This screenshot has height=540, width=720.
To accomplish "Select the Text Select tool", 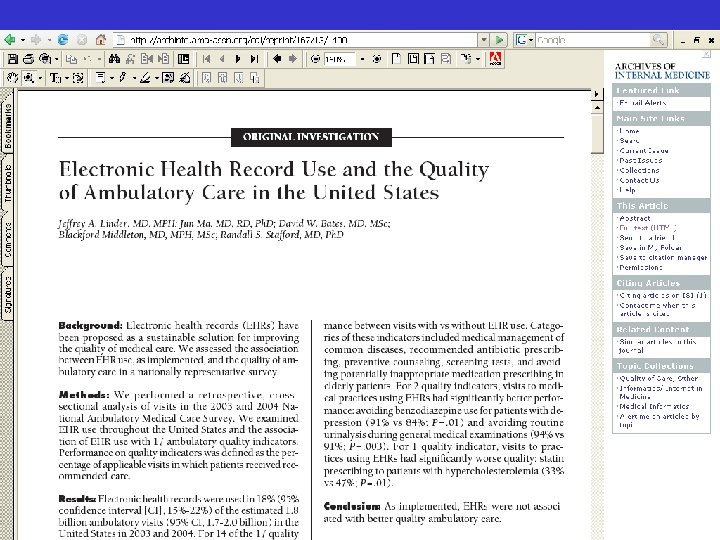I will click(55, 78).
